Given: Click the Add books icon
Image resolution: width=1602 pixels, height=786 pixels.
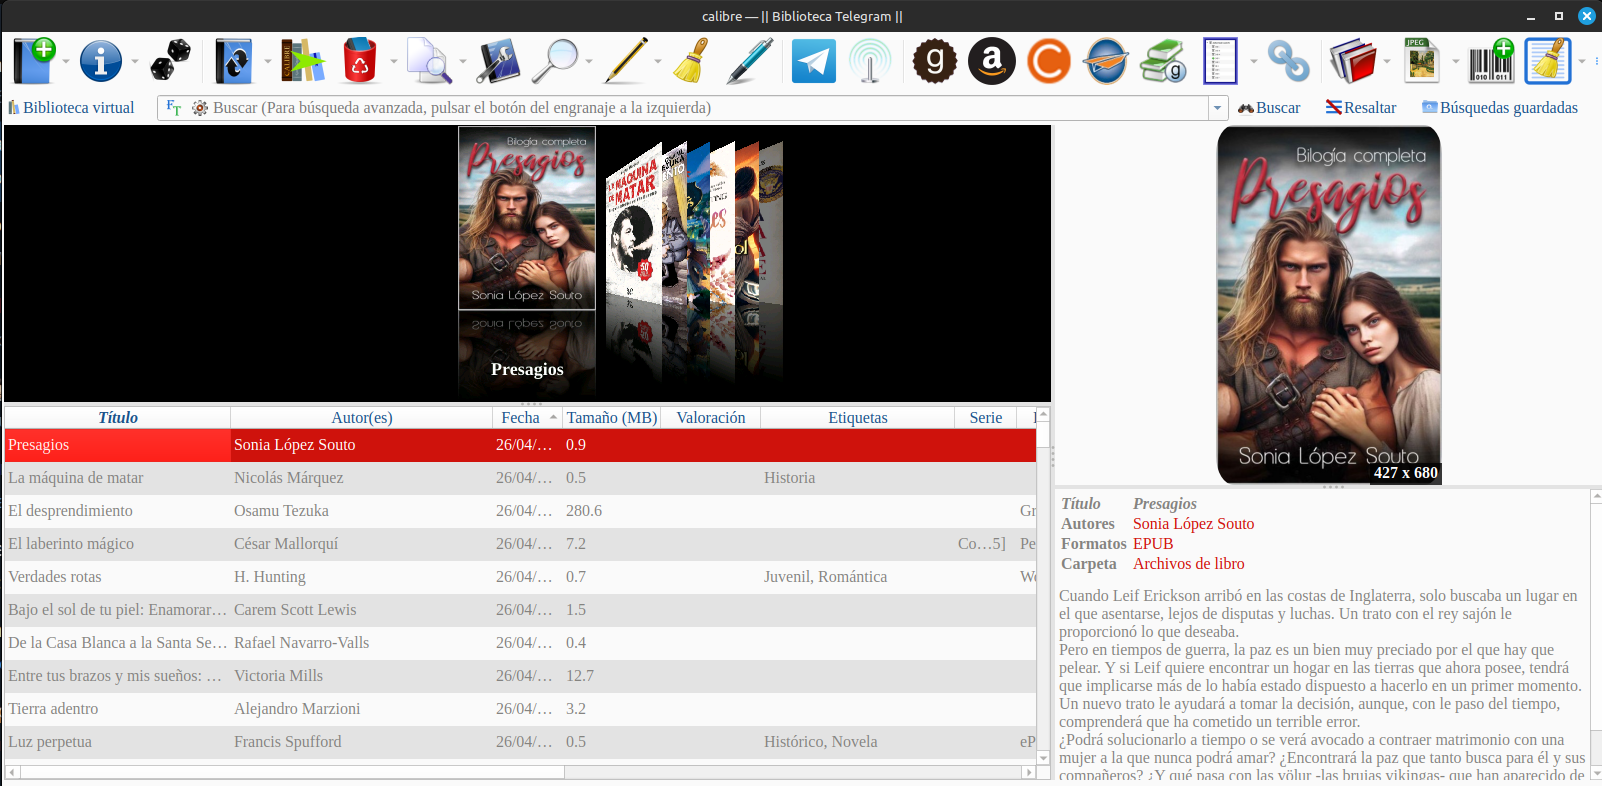Looking at the screenshot, I should coord(34,61).
